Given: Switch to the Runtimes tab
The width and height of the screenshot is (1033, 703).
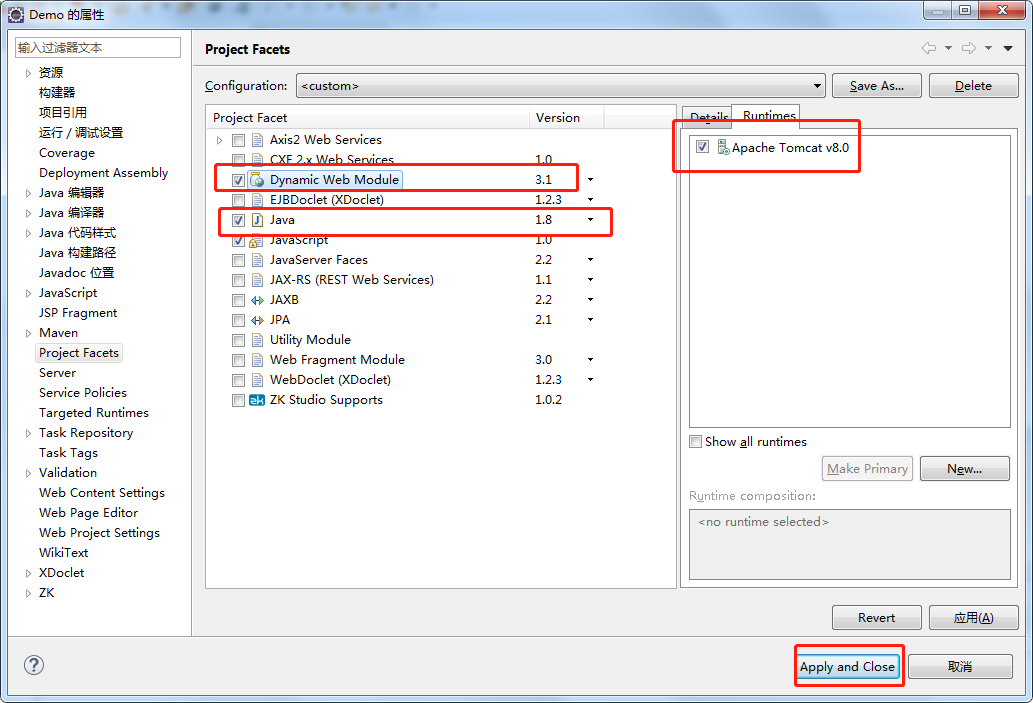Looking at the screenshot, I should click(x=768, y=115).
